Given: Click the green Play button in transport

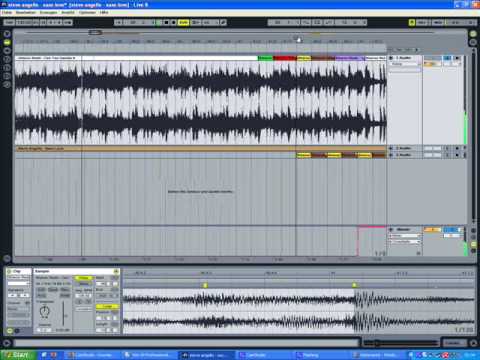Looking at the screenshot, I should (159, 22).
